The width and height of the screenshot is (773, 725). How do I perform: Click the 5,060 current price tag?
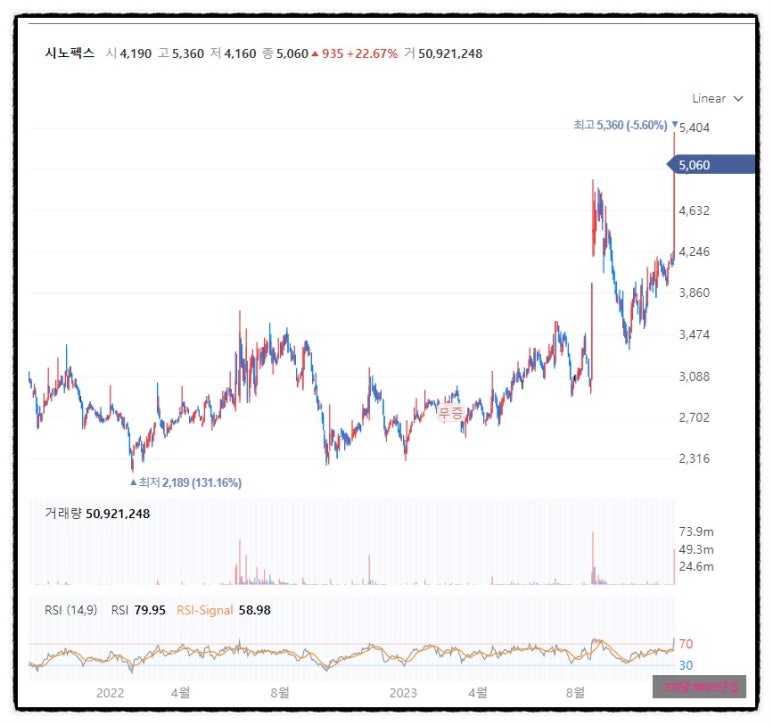click(x=710, y=165)
